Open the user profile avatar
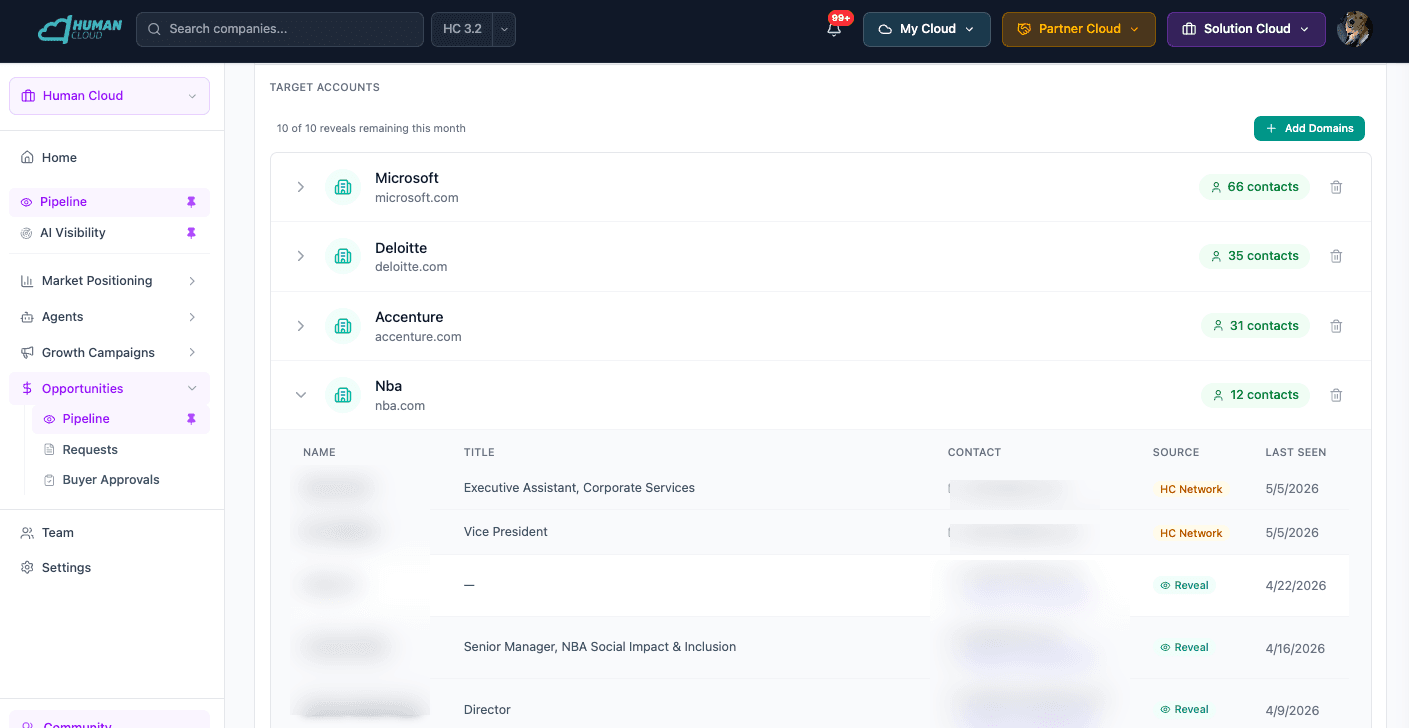 (1354, 29)
